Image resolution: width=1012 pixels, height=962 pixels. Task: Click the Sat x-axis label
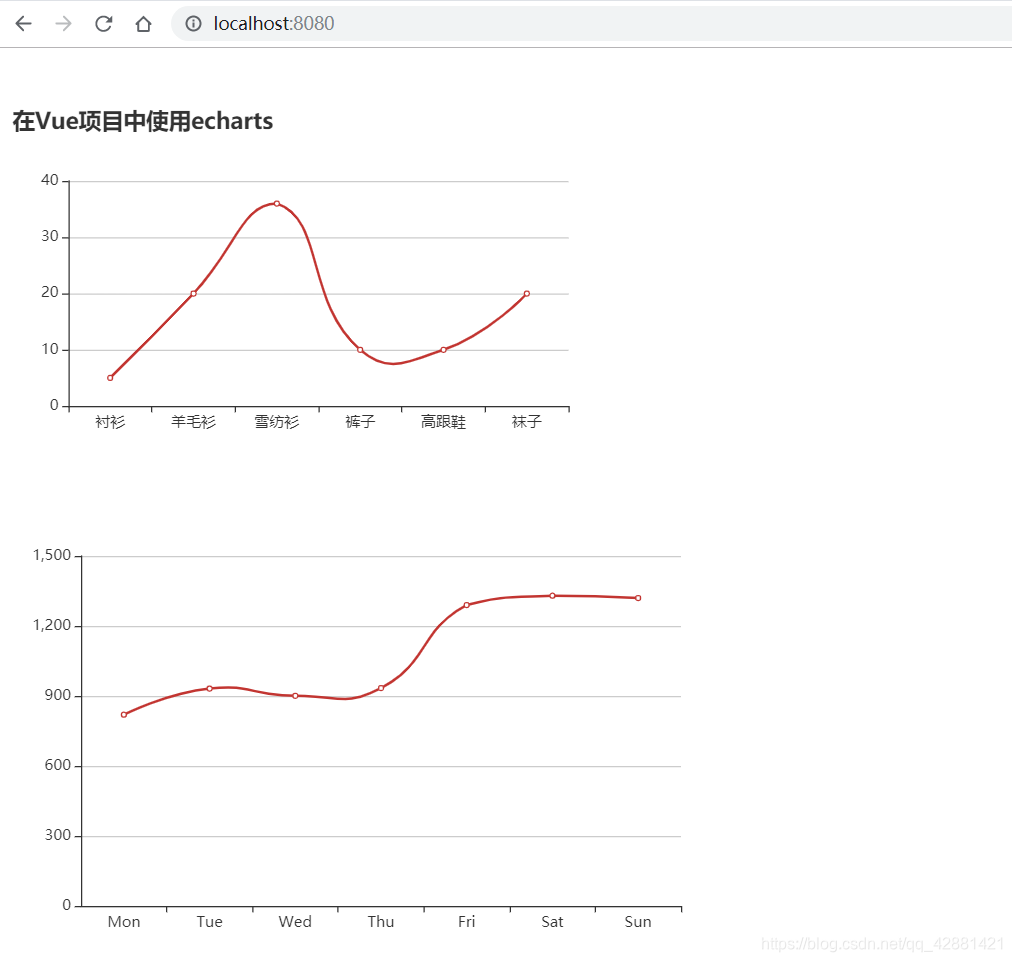pyautogui.click(x=552, y=921)
